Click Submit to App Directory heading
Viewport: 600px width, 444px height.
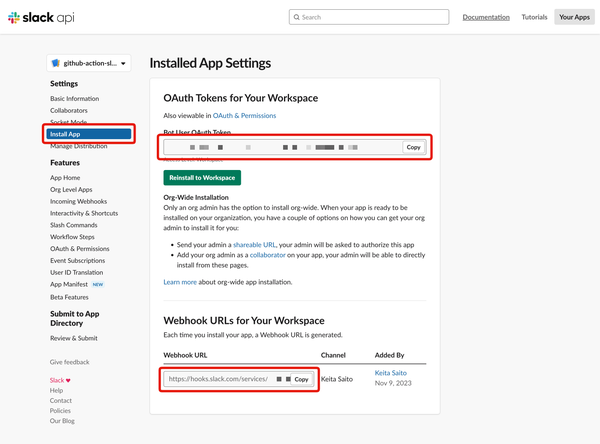[75, 319]
